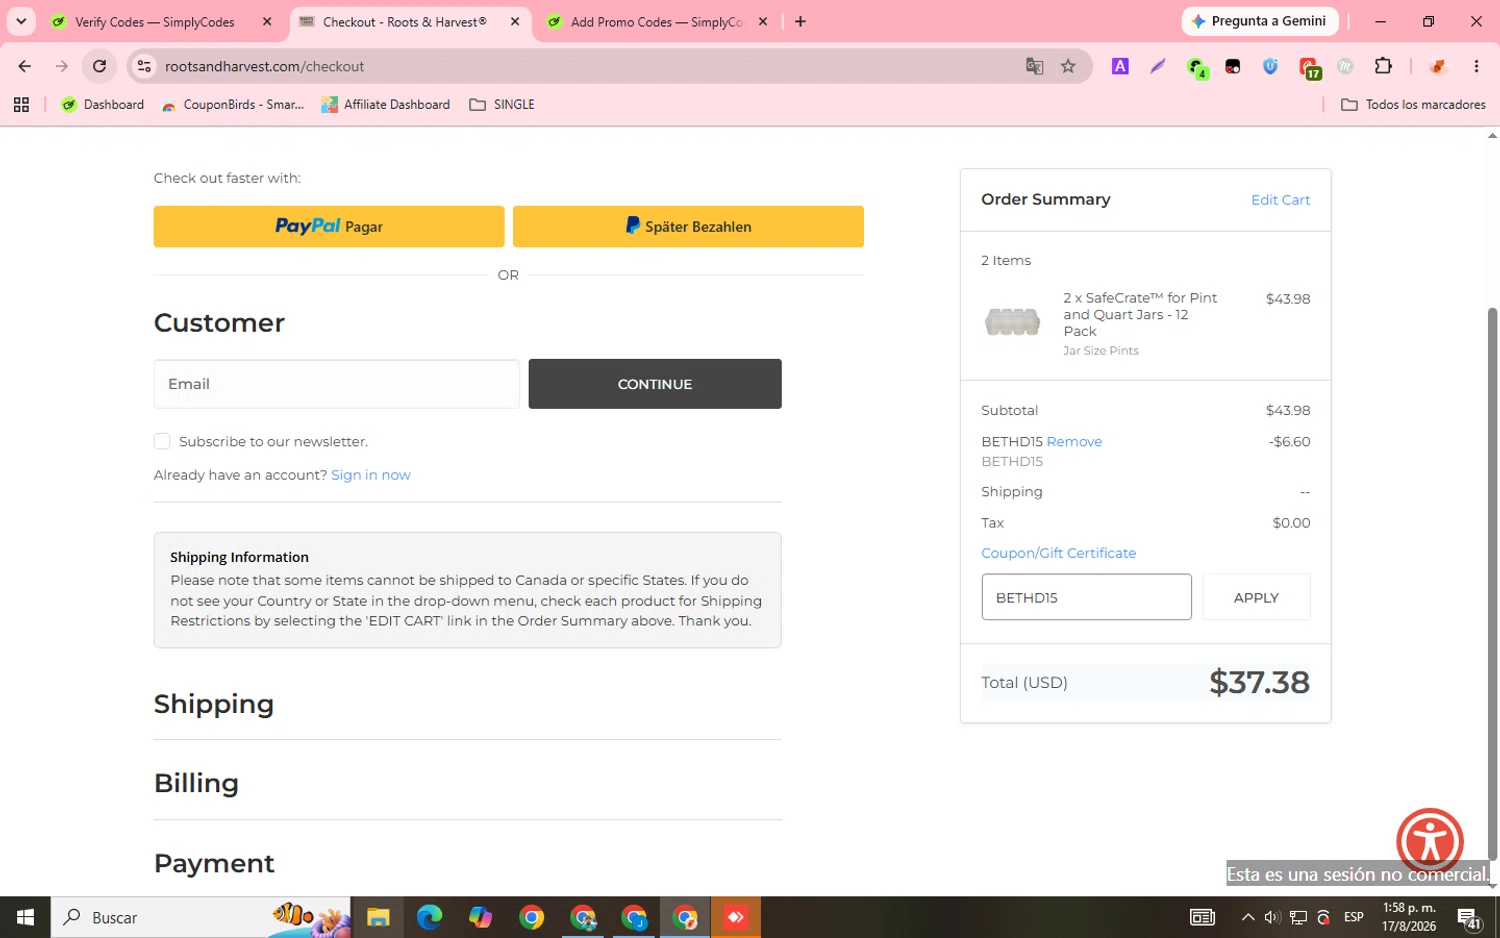Click the scrollbar down arrow
Image resolution: width=1500 pixels, height=938 pixels.
point(1493,886)
